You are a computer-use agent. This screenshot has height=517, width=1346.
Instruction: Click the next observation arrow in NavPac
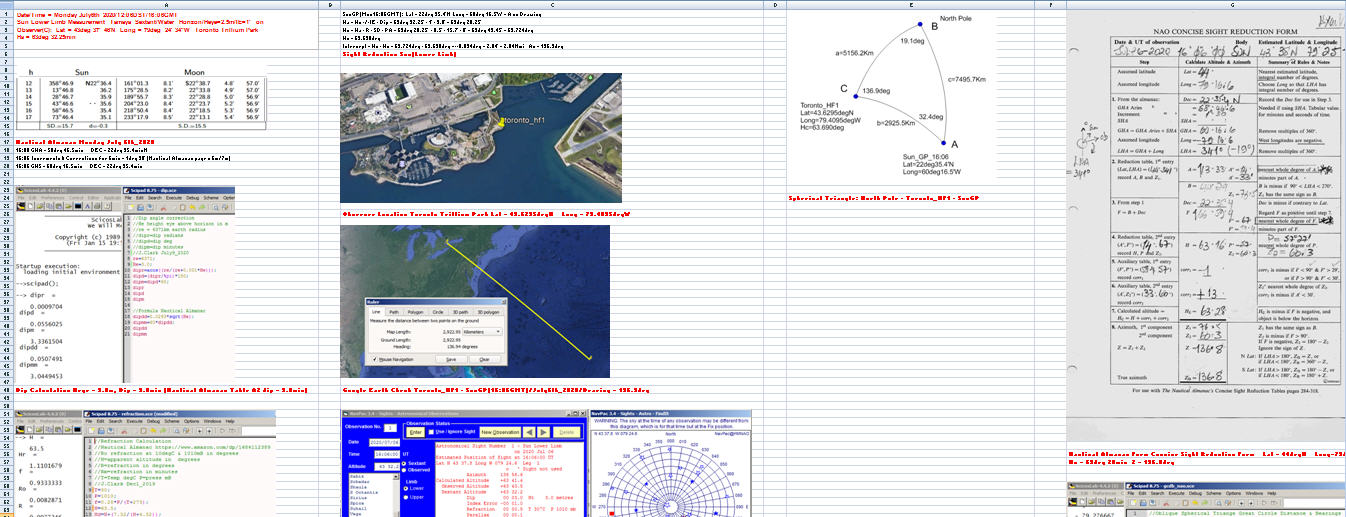543,431
